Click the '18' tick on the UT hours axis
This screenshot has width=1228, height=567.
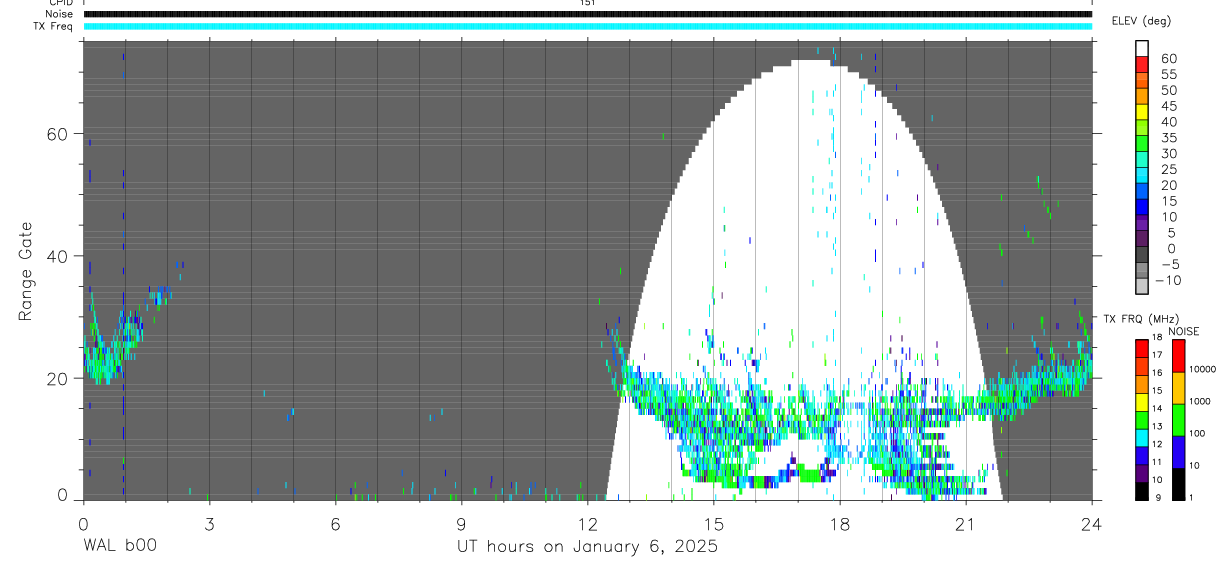coord(839,523)
